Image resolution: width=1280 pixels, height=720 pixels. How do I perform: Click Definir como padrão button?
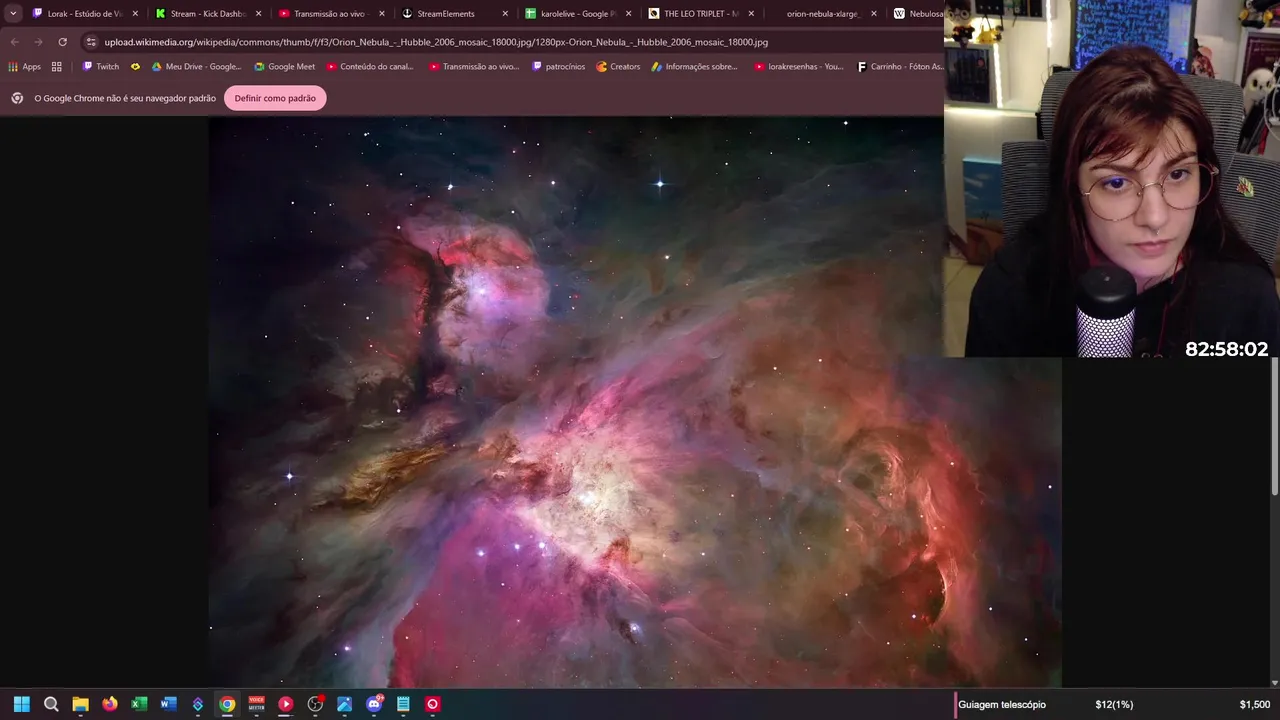point(275,98)
